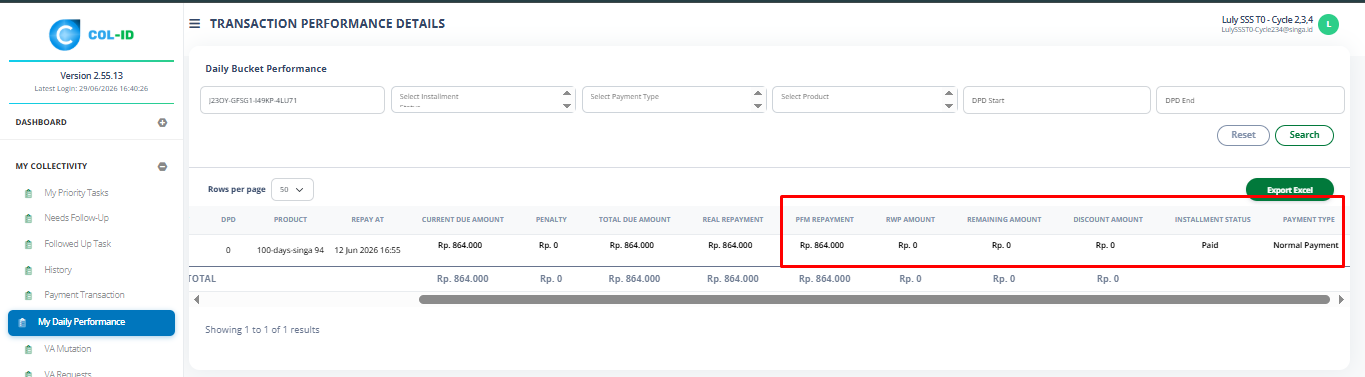Click the REMAINING AMOUNT column header
The width and height of the screenshot is (1365, 377).
(1003, 219)
